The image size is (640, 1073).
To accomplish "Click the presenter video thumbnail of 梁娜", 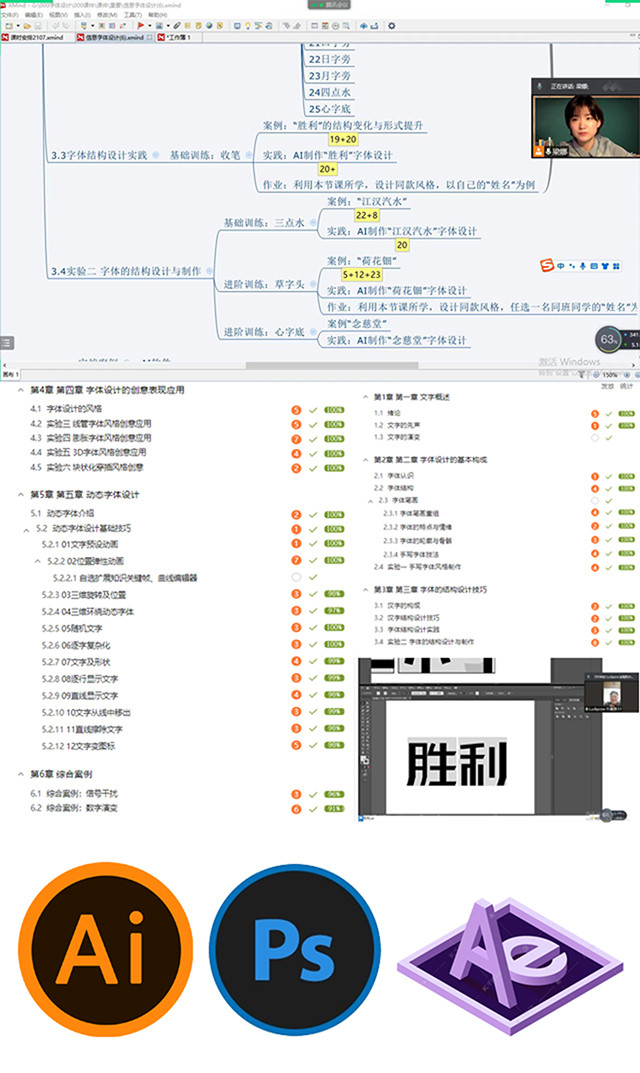I will tap(586, 125).
